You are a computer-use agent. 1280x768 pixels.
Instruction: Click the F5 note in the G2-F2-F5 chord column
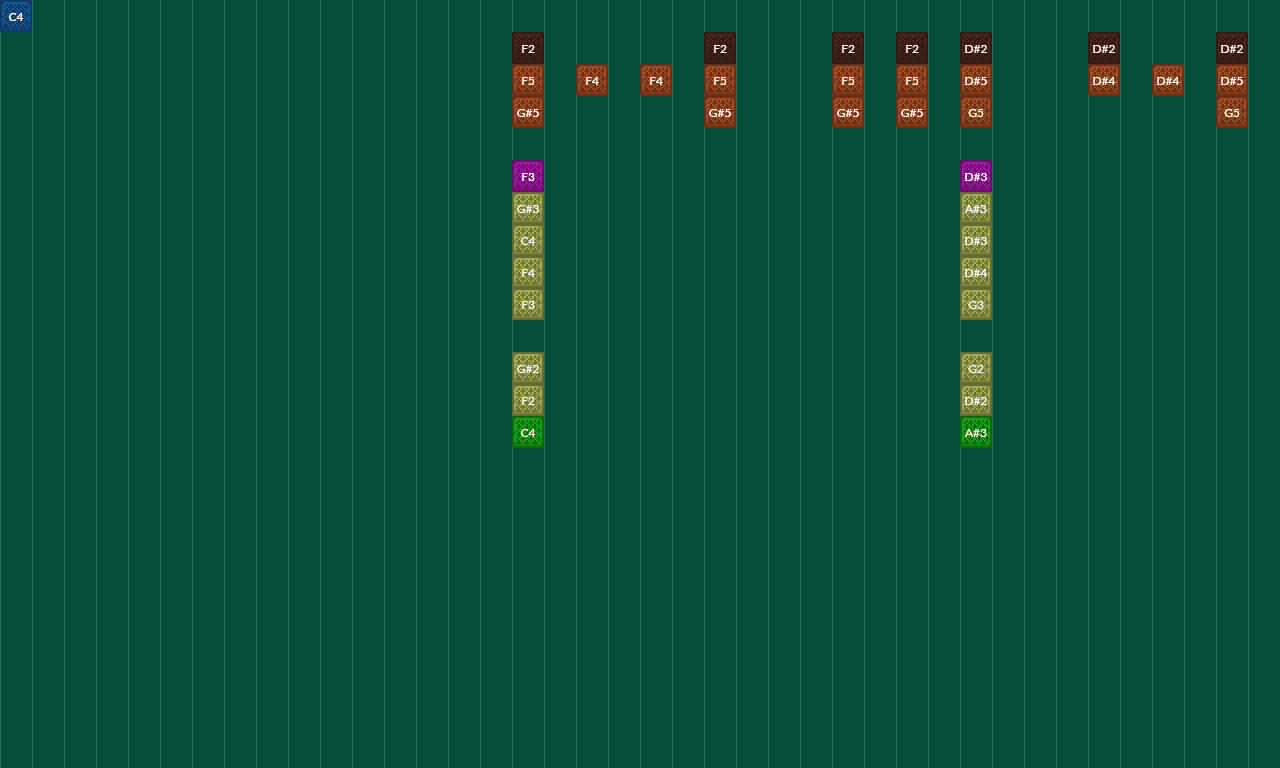[x=528, y=81]
